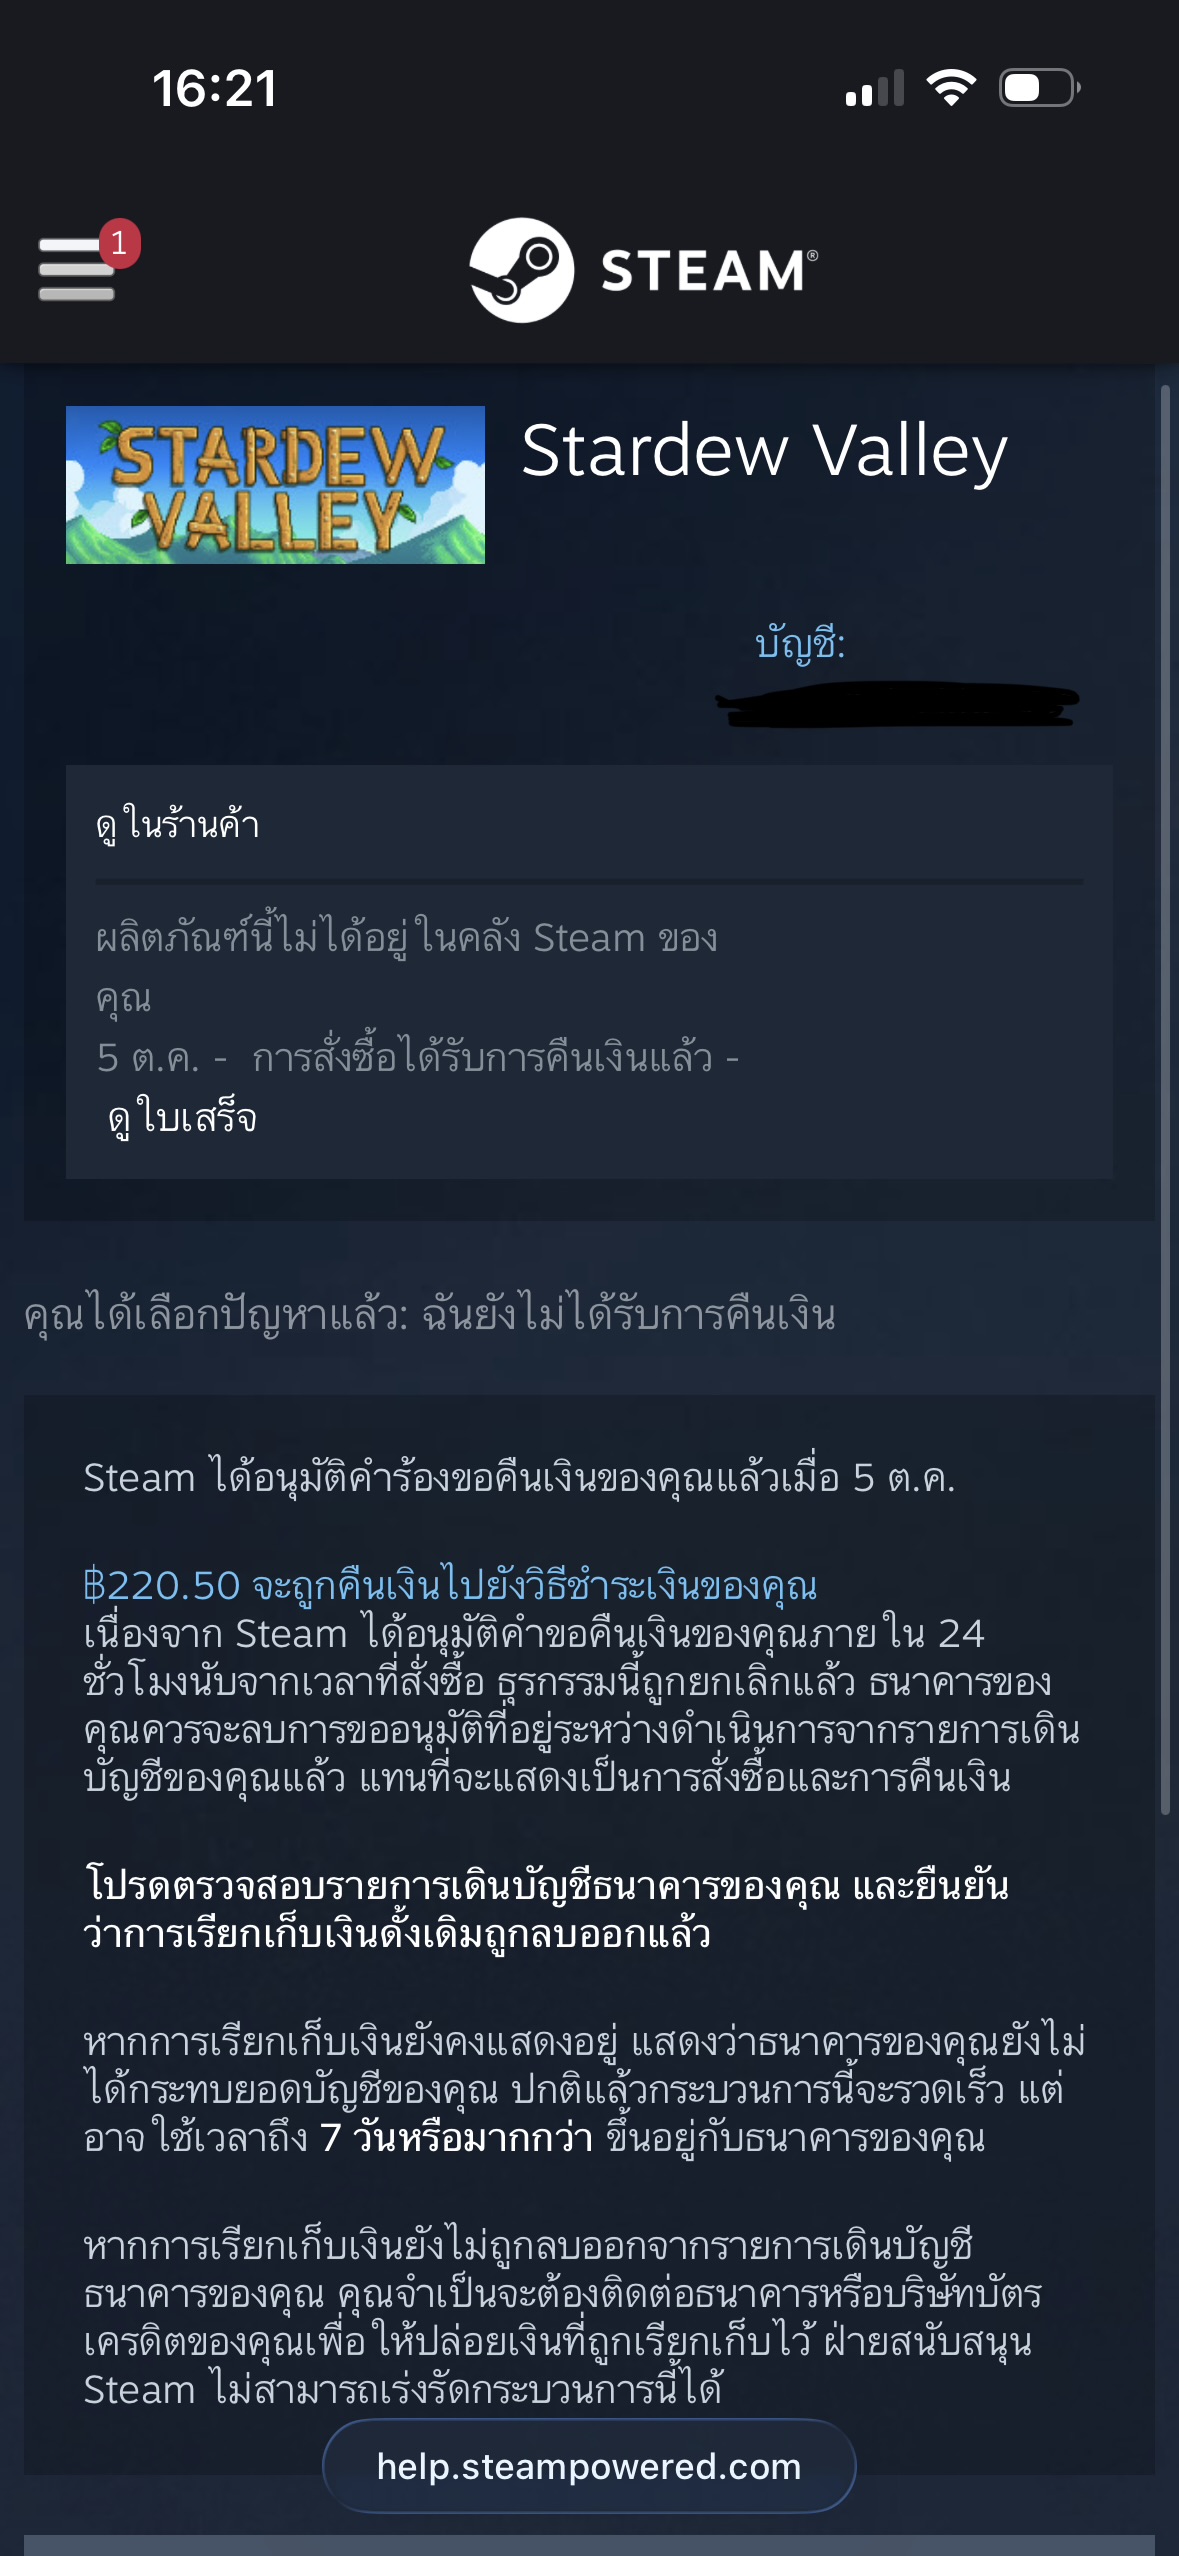Tap the selected problem line ฉันยังไม่ได้รับการคืนเงิน
This screenshot has height=2556, width=1179.
tap(628, 1314)
